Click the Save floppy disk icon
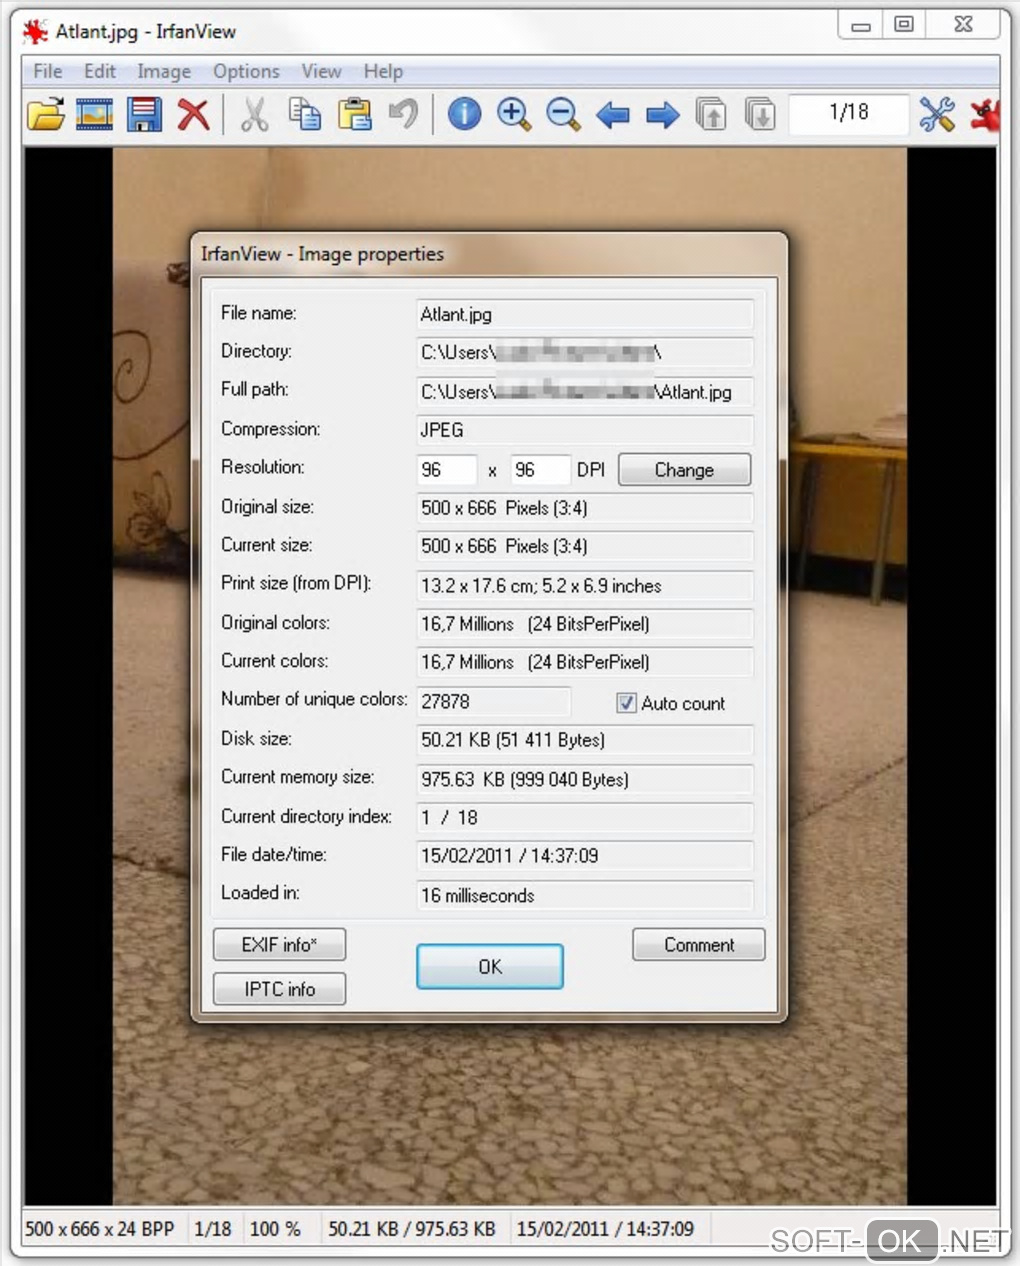1020x1266 pixels. [144, 114]
